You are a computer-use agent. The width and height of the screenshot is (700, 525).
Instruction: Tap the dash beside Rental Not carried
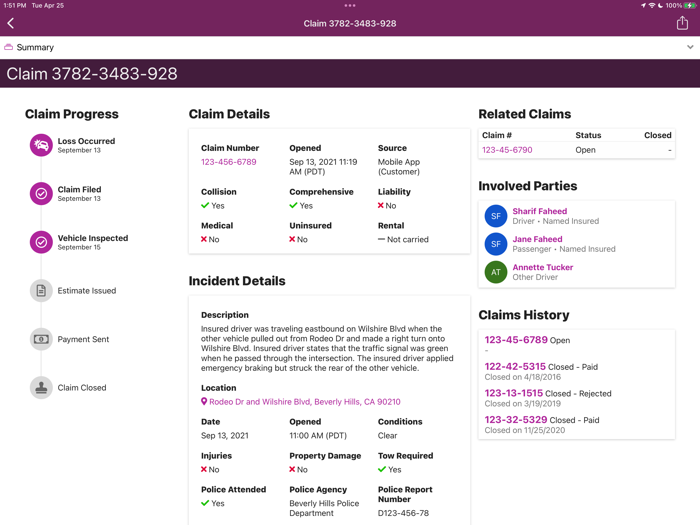pos(381,239)
